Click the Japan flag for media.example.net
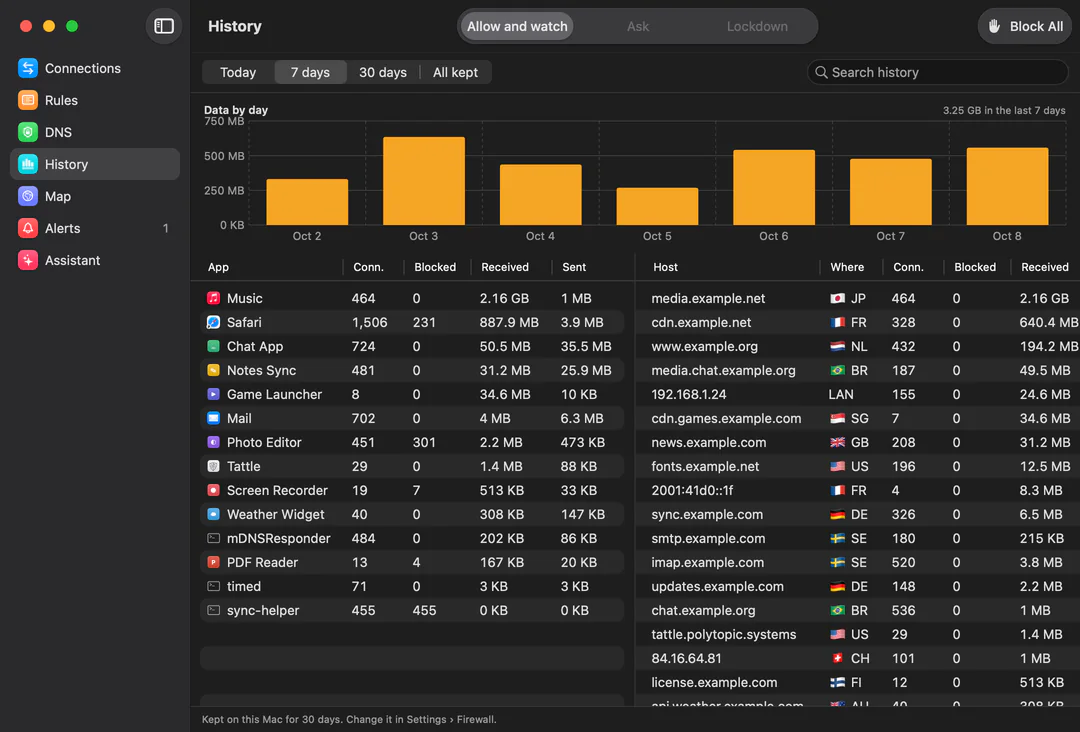The image size is (1080, 732). (x=838, y=298)
